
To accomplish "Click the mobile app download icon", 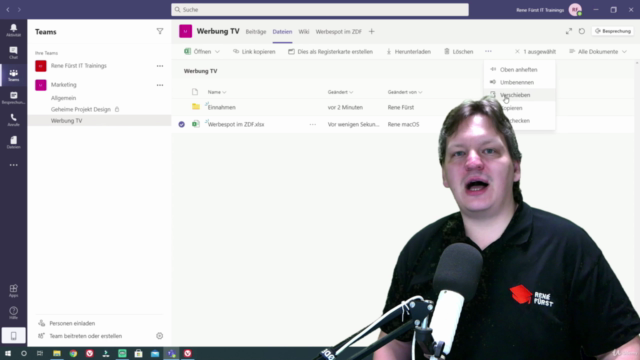I will pyautogui.click(x=13, y=336).
